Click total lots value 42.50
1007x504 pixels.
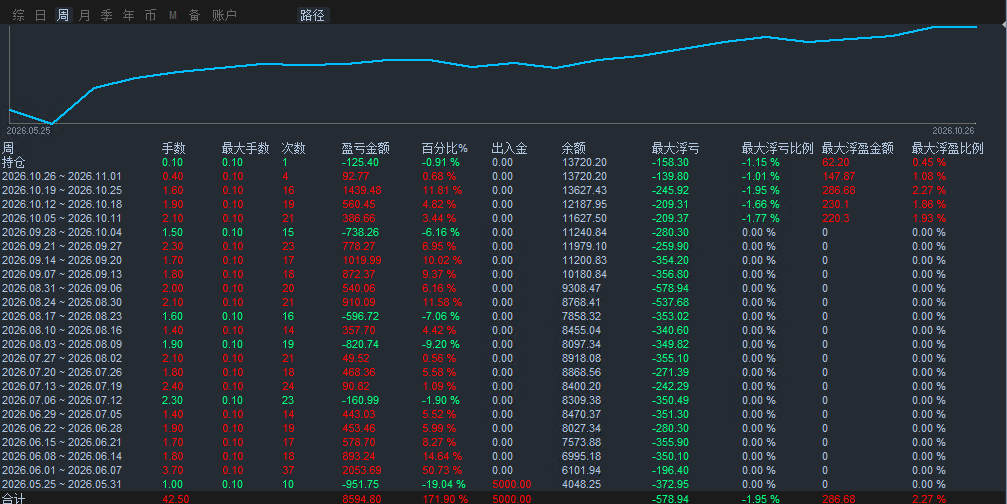(175, 499)
